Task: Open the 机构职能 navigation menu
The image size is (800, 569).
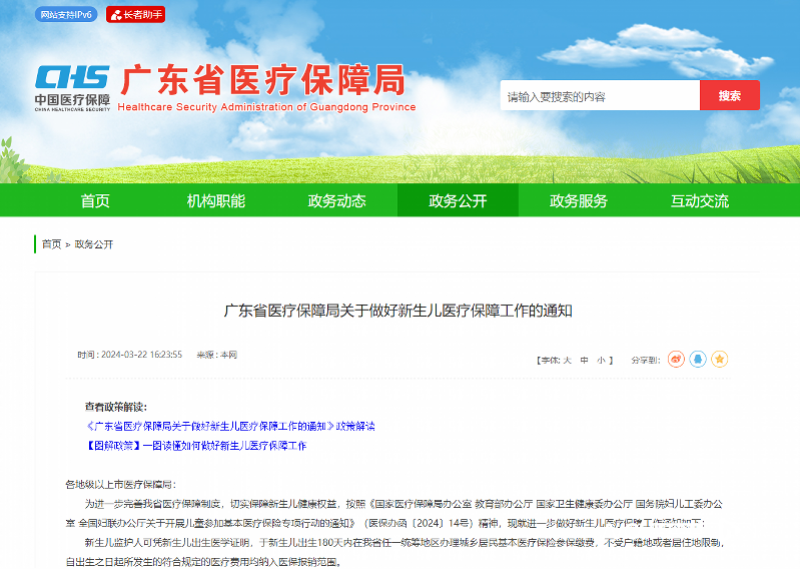Action: coord(216,201)
